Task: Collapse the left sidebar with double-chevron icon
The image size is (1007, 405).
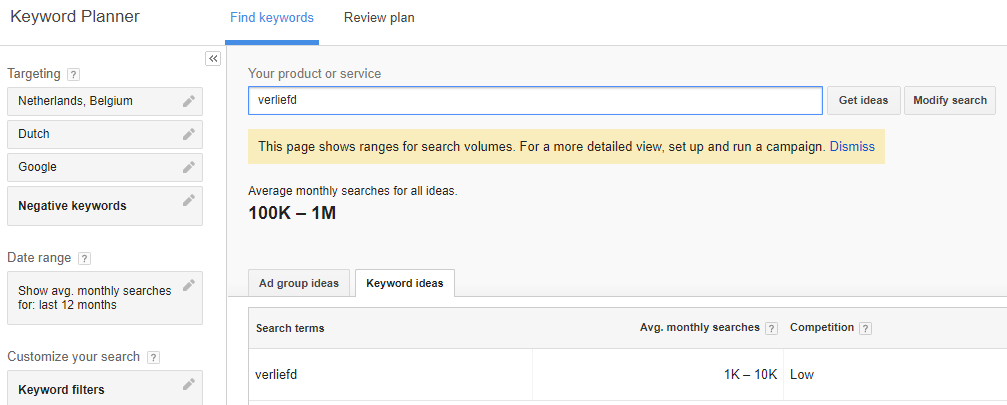Action: pos(213,58)
